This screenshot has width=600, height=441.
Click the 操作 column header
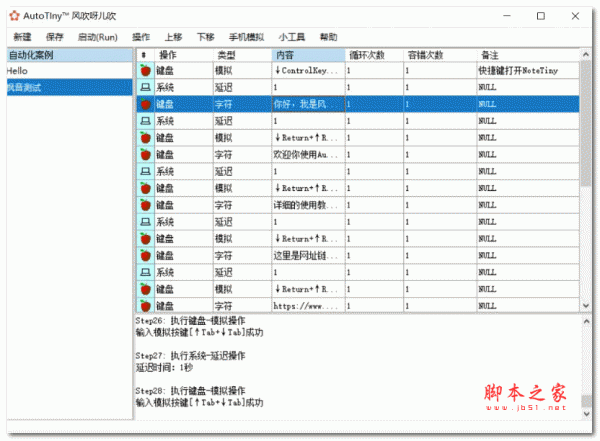[x=184, y=55]
